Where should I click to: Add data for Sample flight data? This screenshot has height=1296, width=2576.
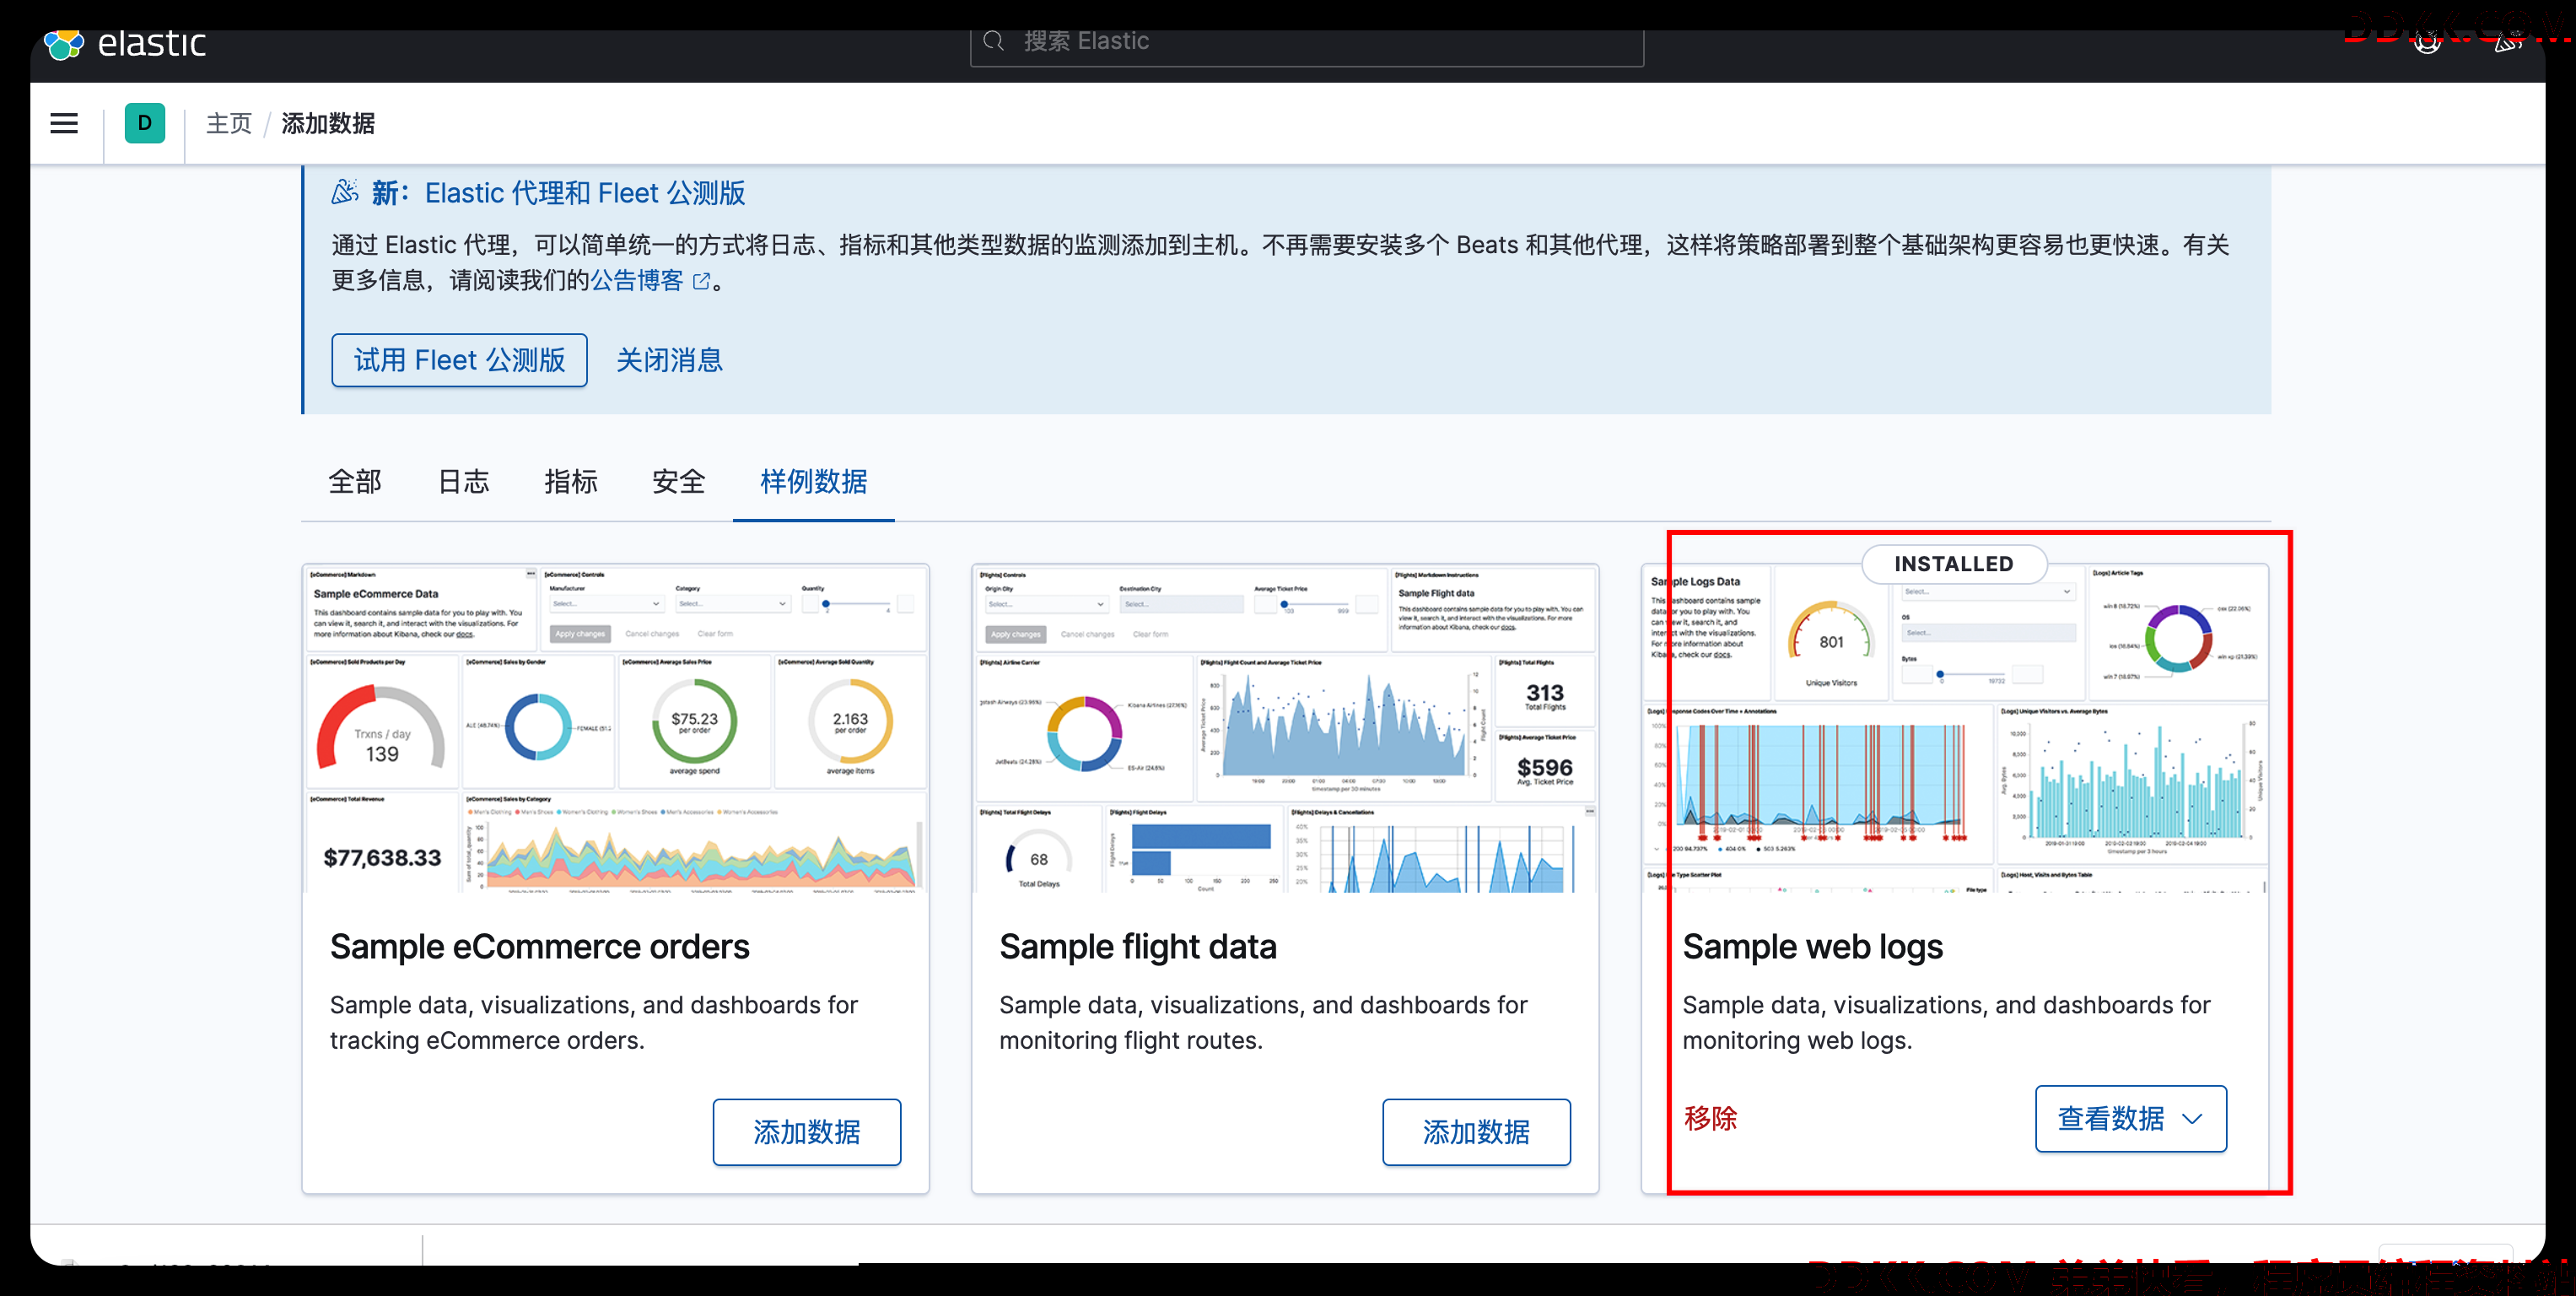[1476, 1132]
